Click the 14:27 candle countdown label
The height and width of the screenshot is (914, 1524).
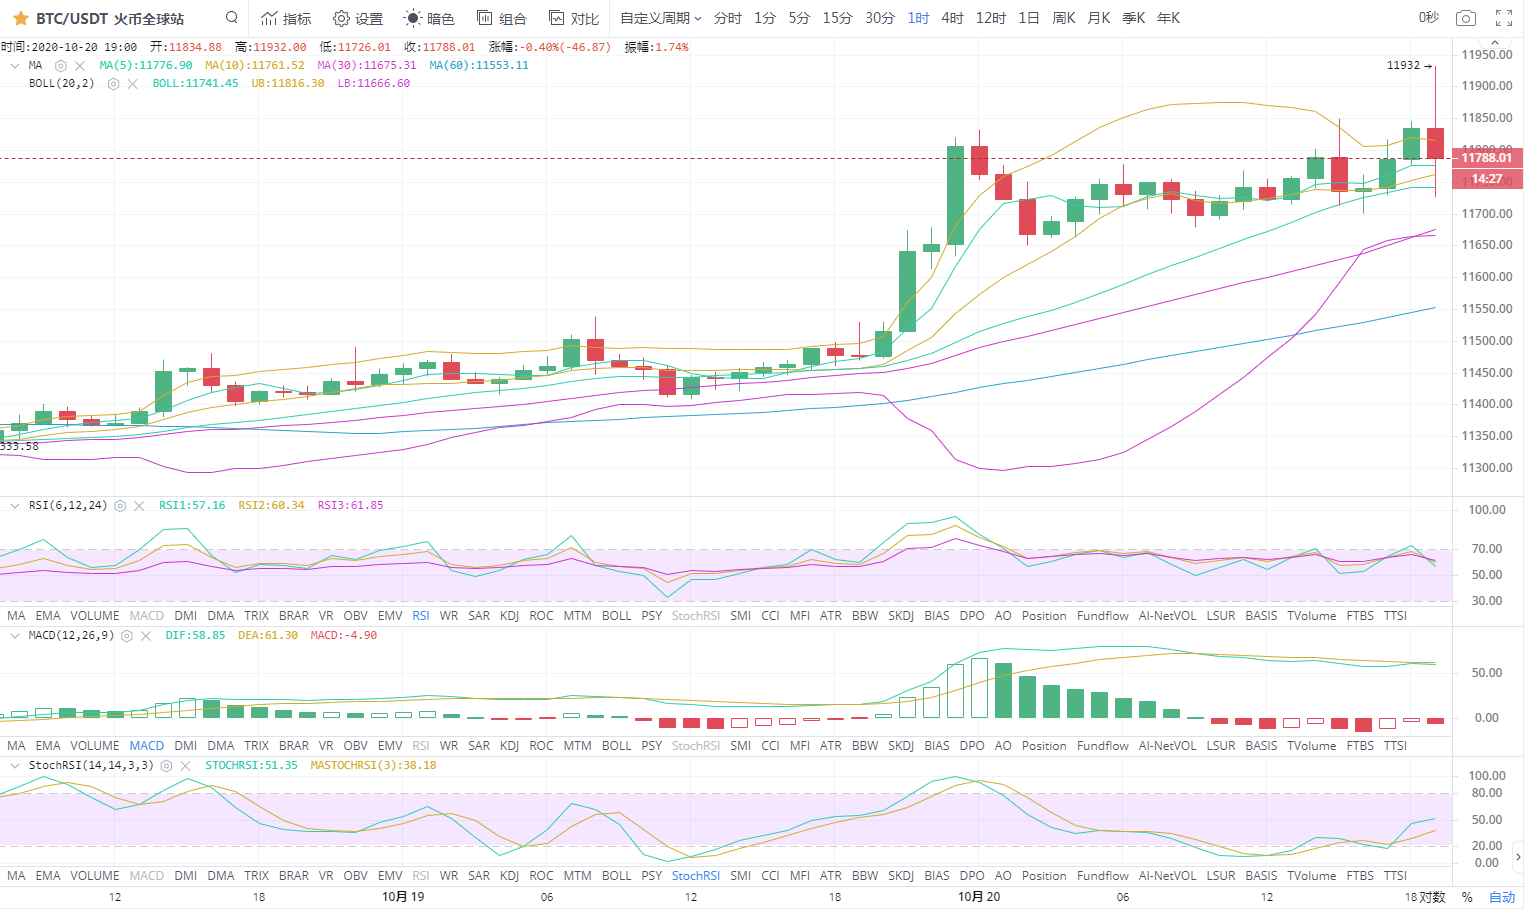[x=1487, y=179]
